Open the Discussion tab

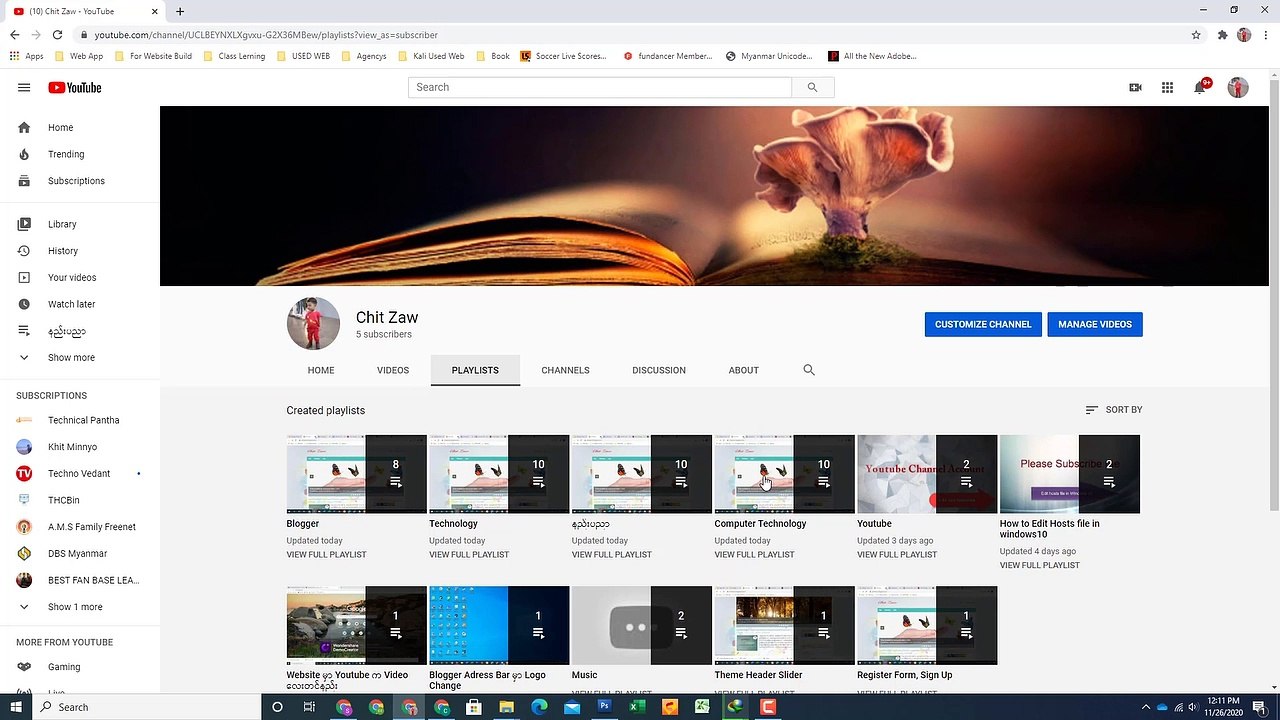click(x=659, y=370)
